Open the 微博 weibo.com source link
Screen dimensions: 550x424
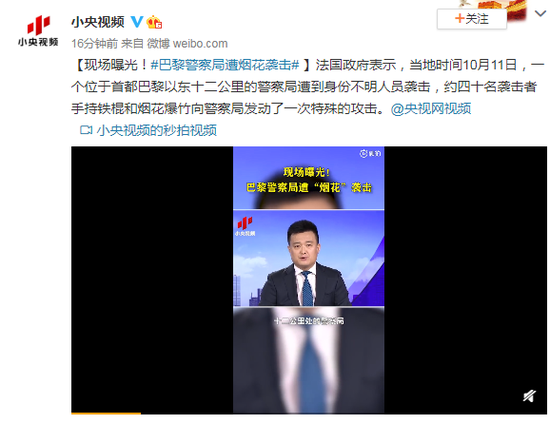(x=187, y=43)
